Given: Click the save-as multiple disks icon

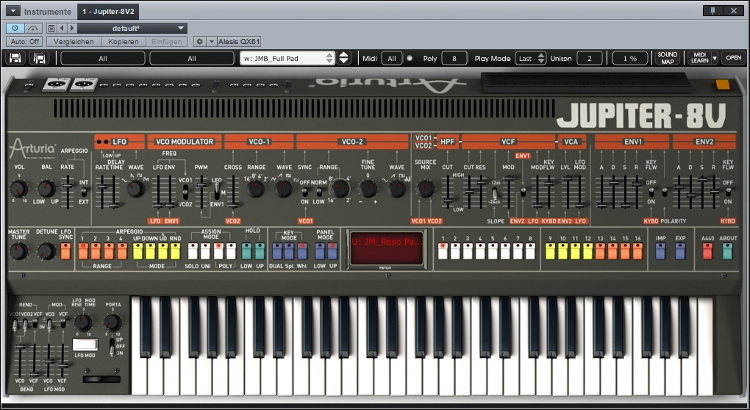Looking at the screenshot, I should click(x=39, y=58).
